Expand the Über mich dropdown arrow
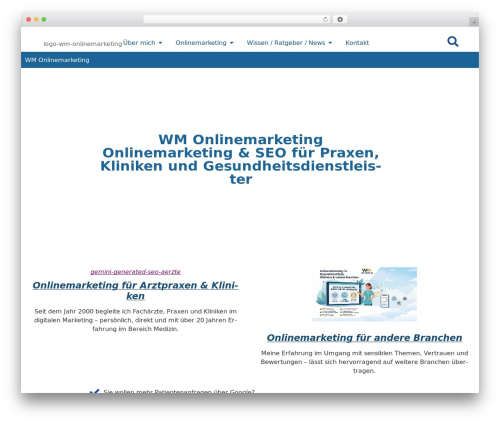 point(160,43)
